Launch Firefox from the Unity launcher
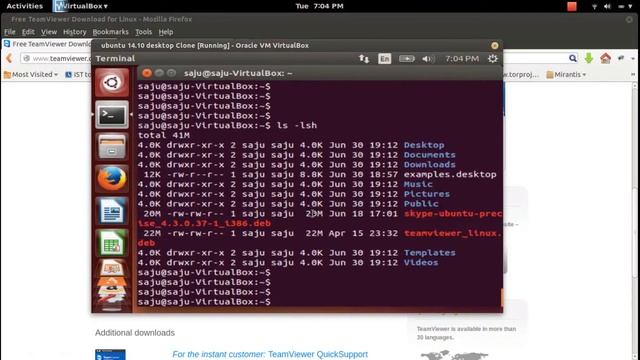Screen dimensions: 640x360 coord(112,179)
